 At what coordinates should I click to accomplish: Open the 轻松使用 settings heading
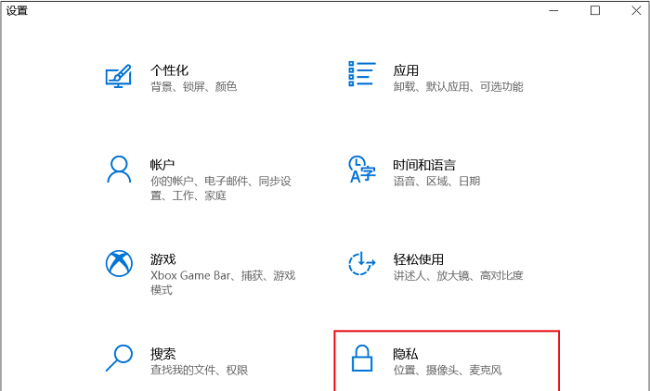[418, 259]
